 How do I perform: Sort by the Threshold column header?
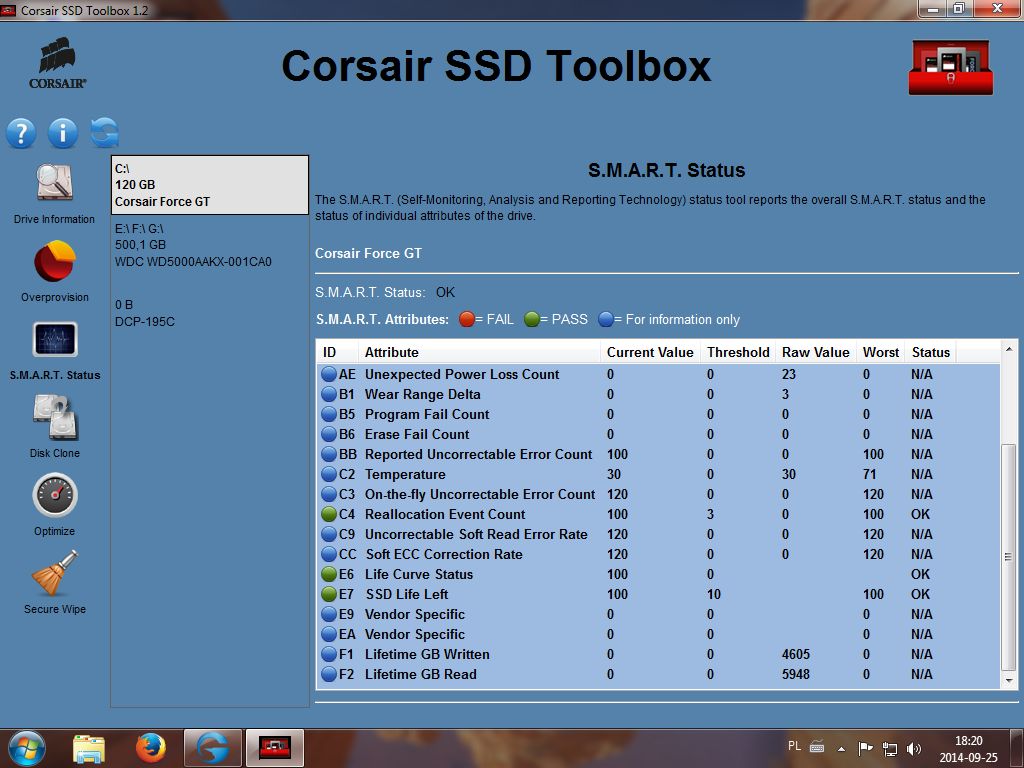[738, 352]
